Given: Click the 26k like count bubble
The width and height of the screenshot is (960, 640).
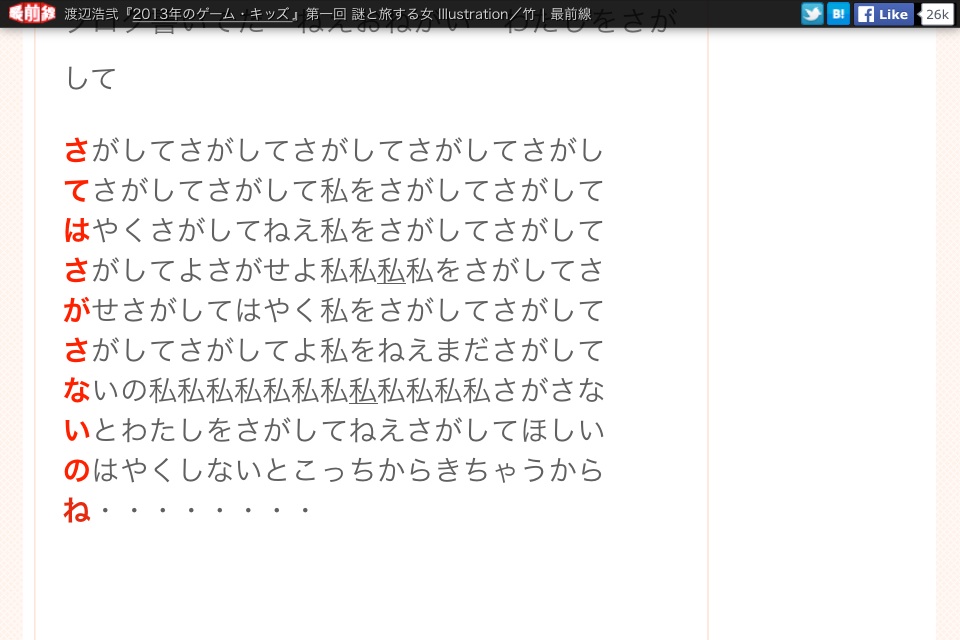Looking at the screenshot, I should point(937,14).
